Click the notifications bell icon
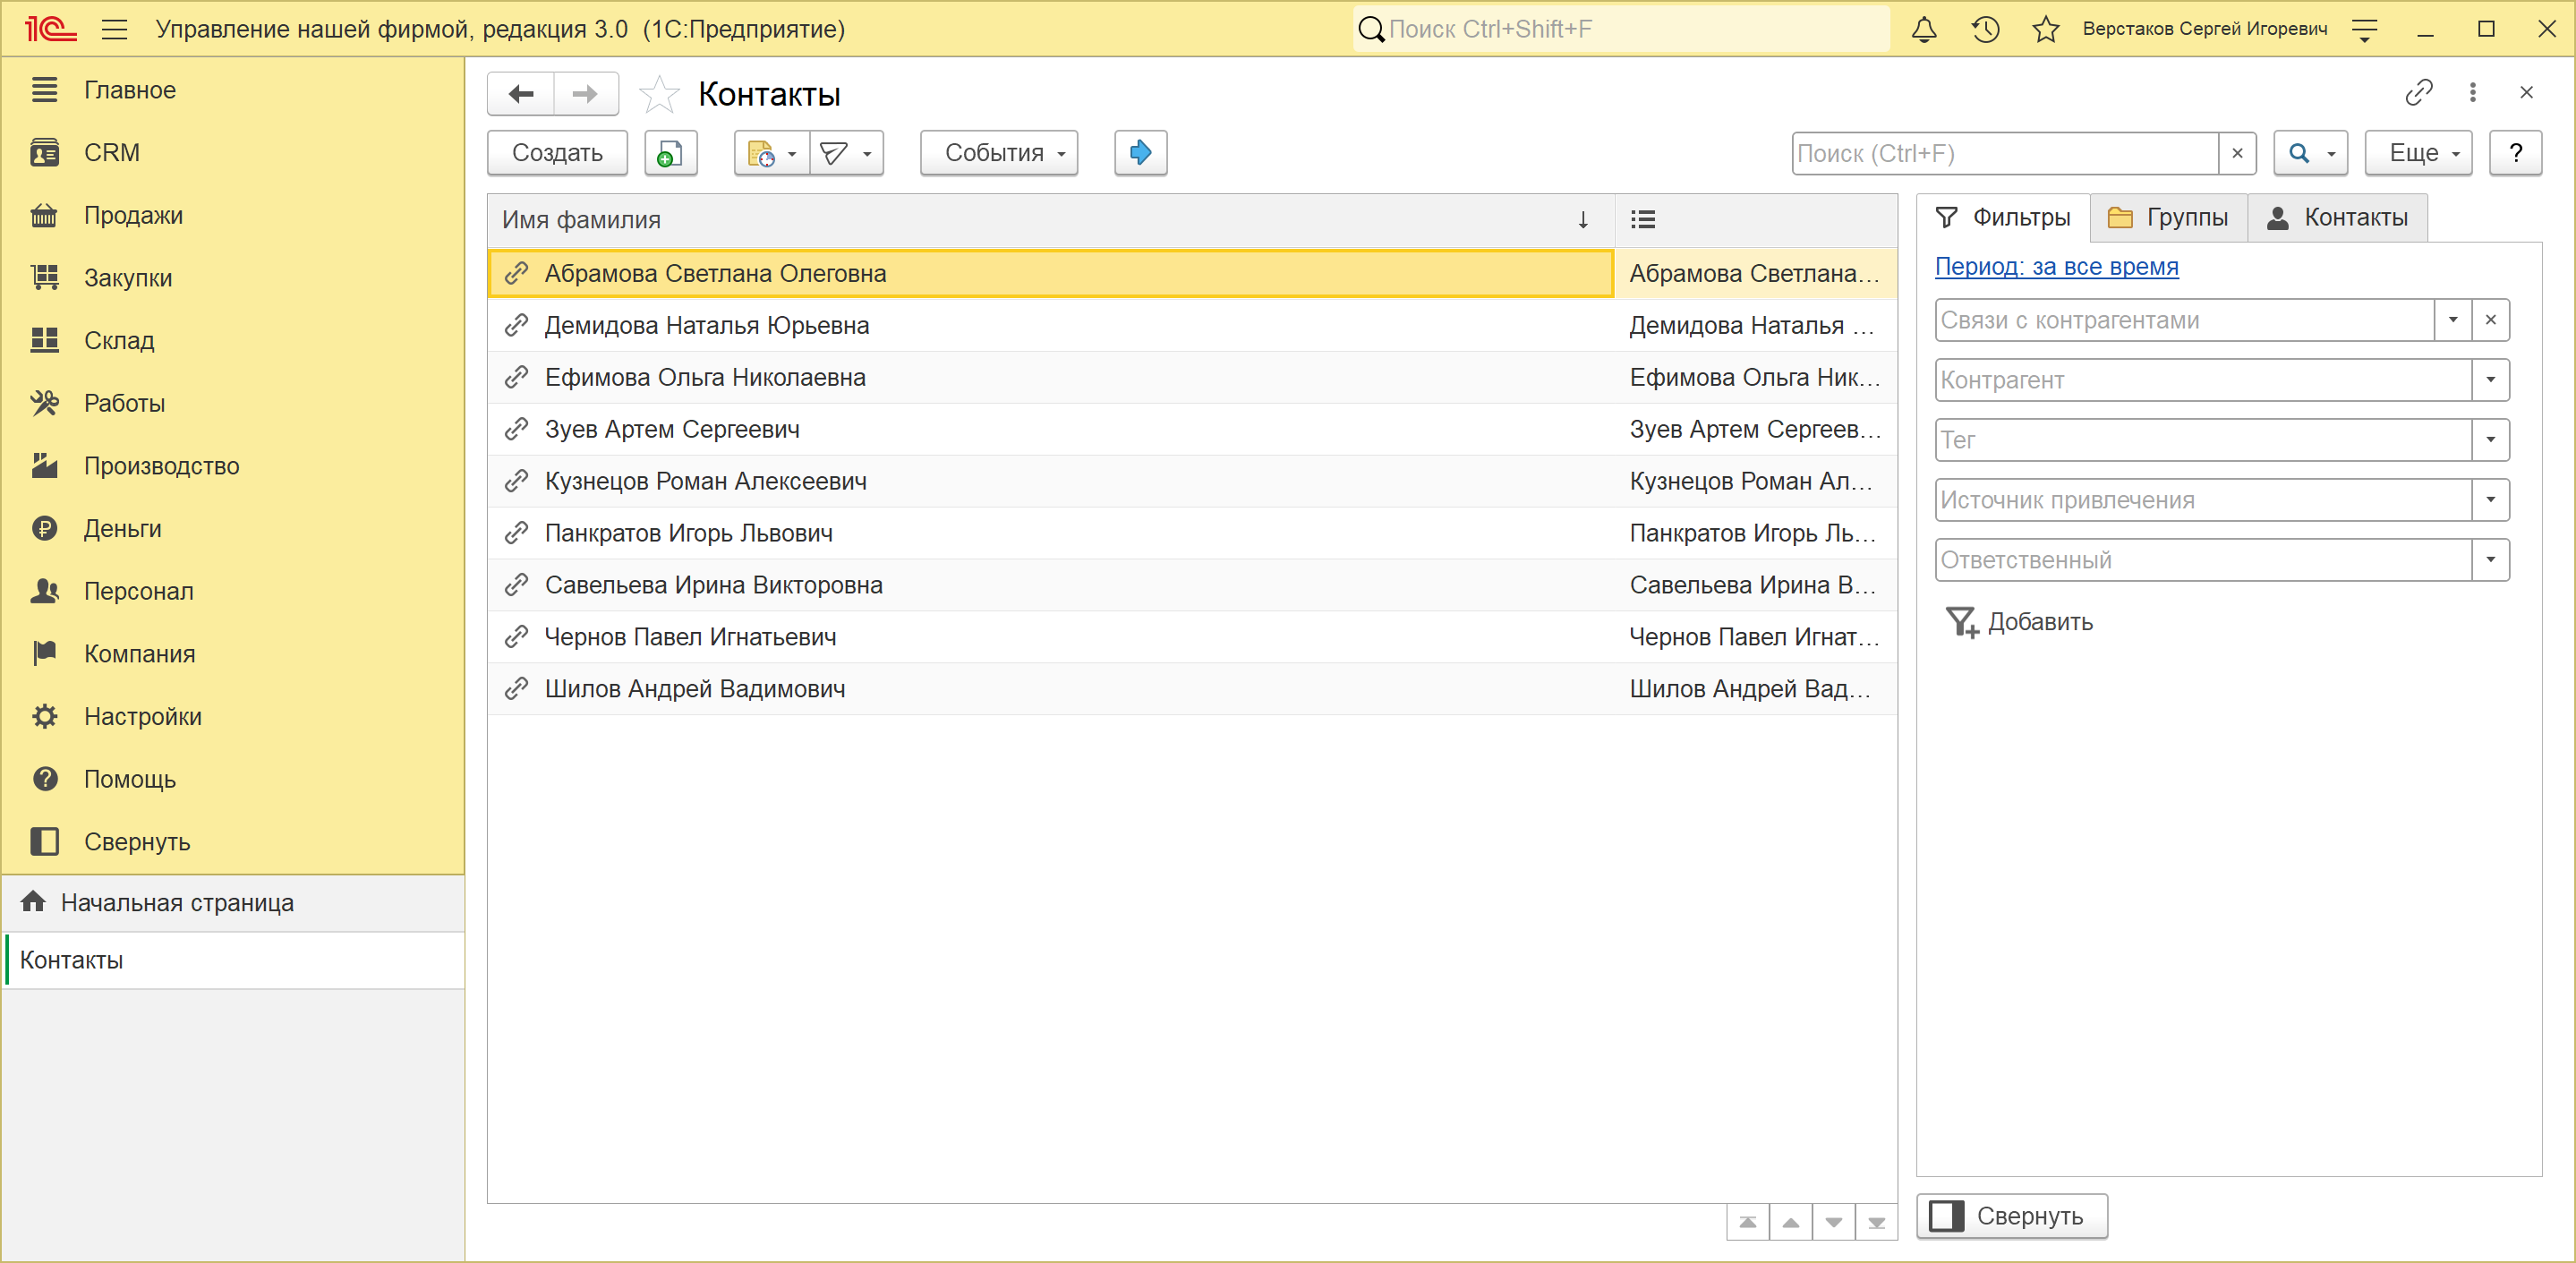2576x1263 pixels. tap(1924, 29)
